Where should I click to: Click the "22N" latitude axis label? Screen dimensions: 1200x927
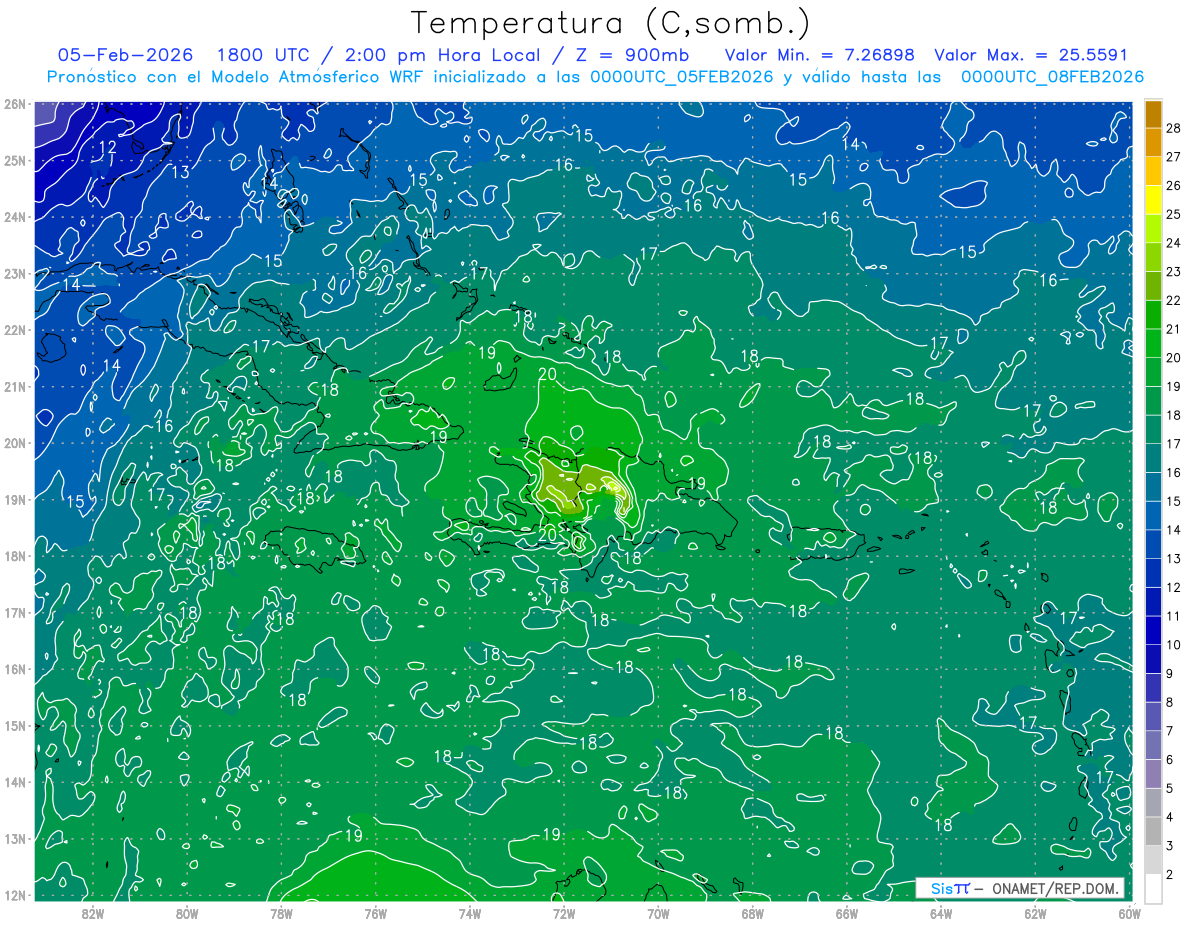click(14, 330)
